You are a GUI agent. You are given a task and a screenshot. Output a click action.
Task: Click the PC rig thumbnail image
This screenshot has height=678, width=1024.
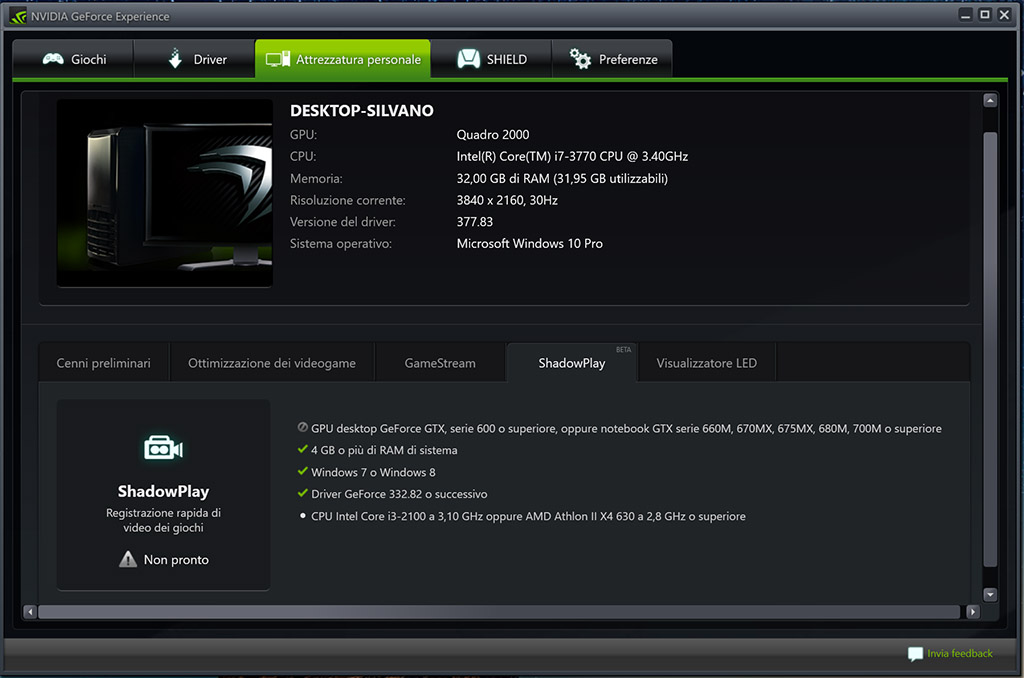(165, 193)
